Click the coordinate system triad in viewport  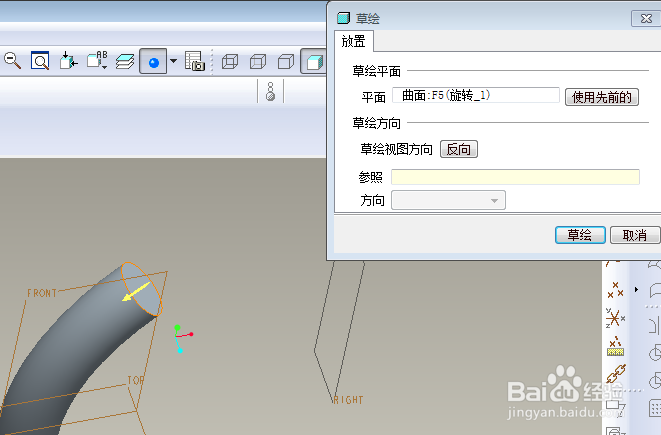(183, 338)
